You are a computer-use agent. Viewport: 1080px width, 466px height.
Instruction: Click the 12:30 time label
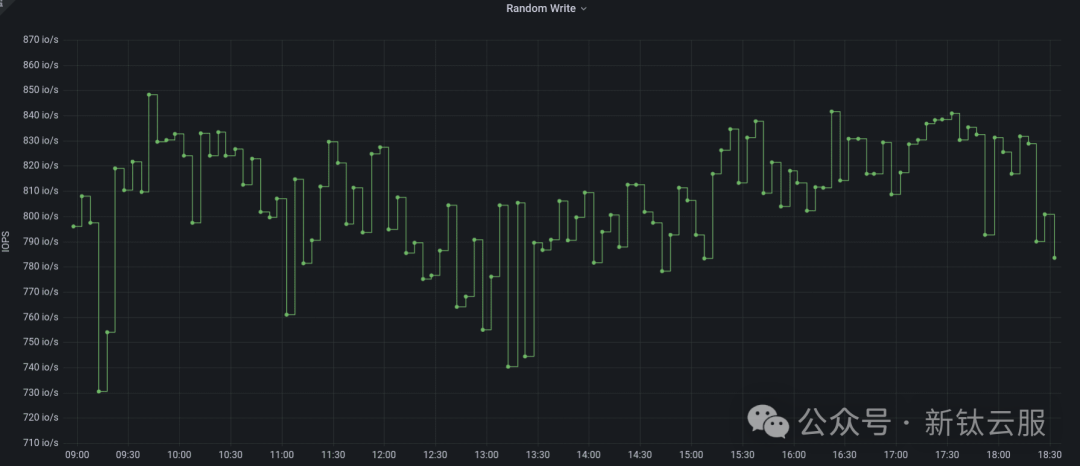[x=435, y=455]
